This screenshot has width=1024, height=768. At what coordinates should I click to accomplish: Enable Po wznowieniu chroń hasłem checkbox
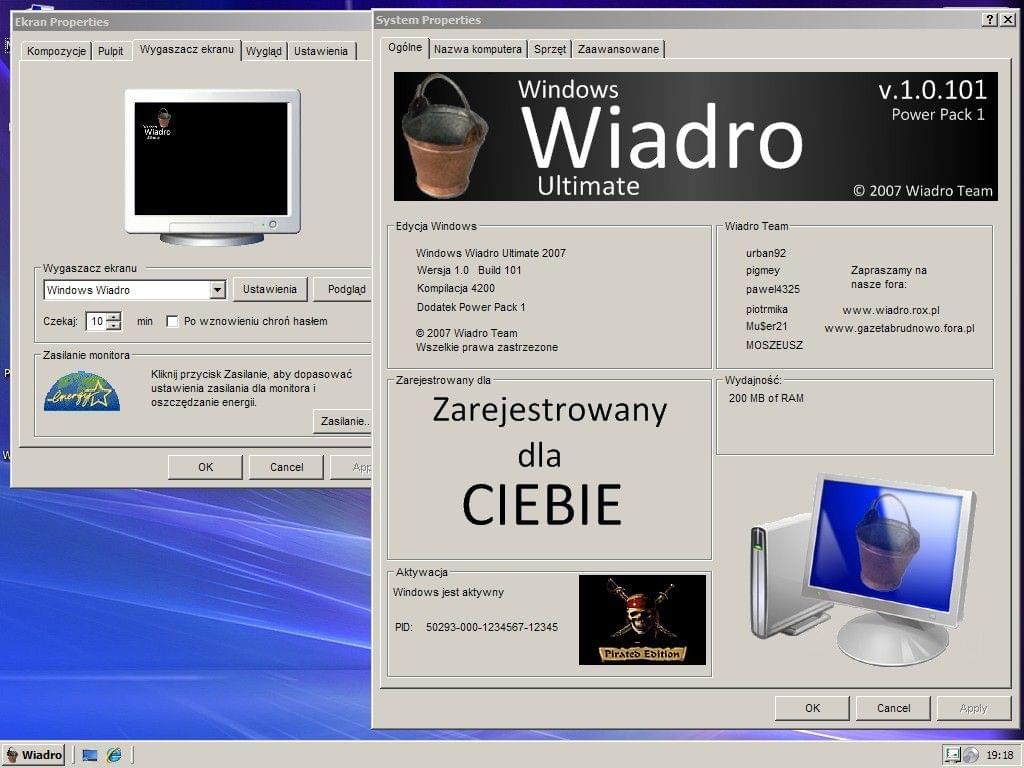172,321
